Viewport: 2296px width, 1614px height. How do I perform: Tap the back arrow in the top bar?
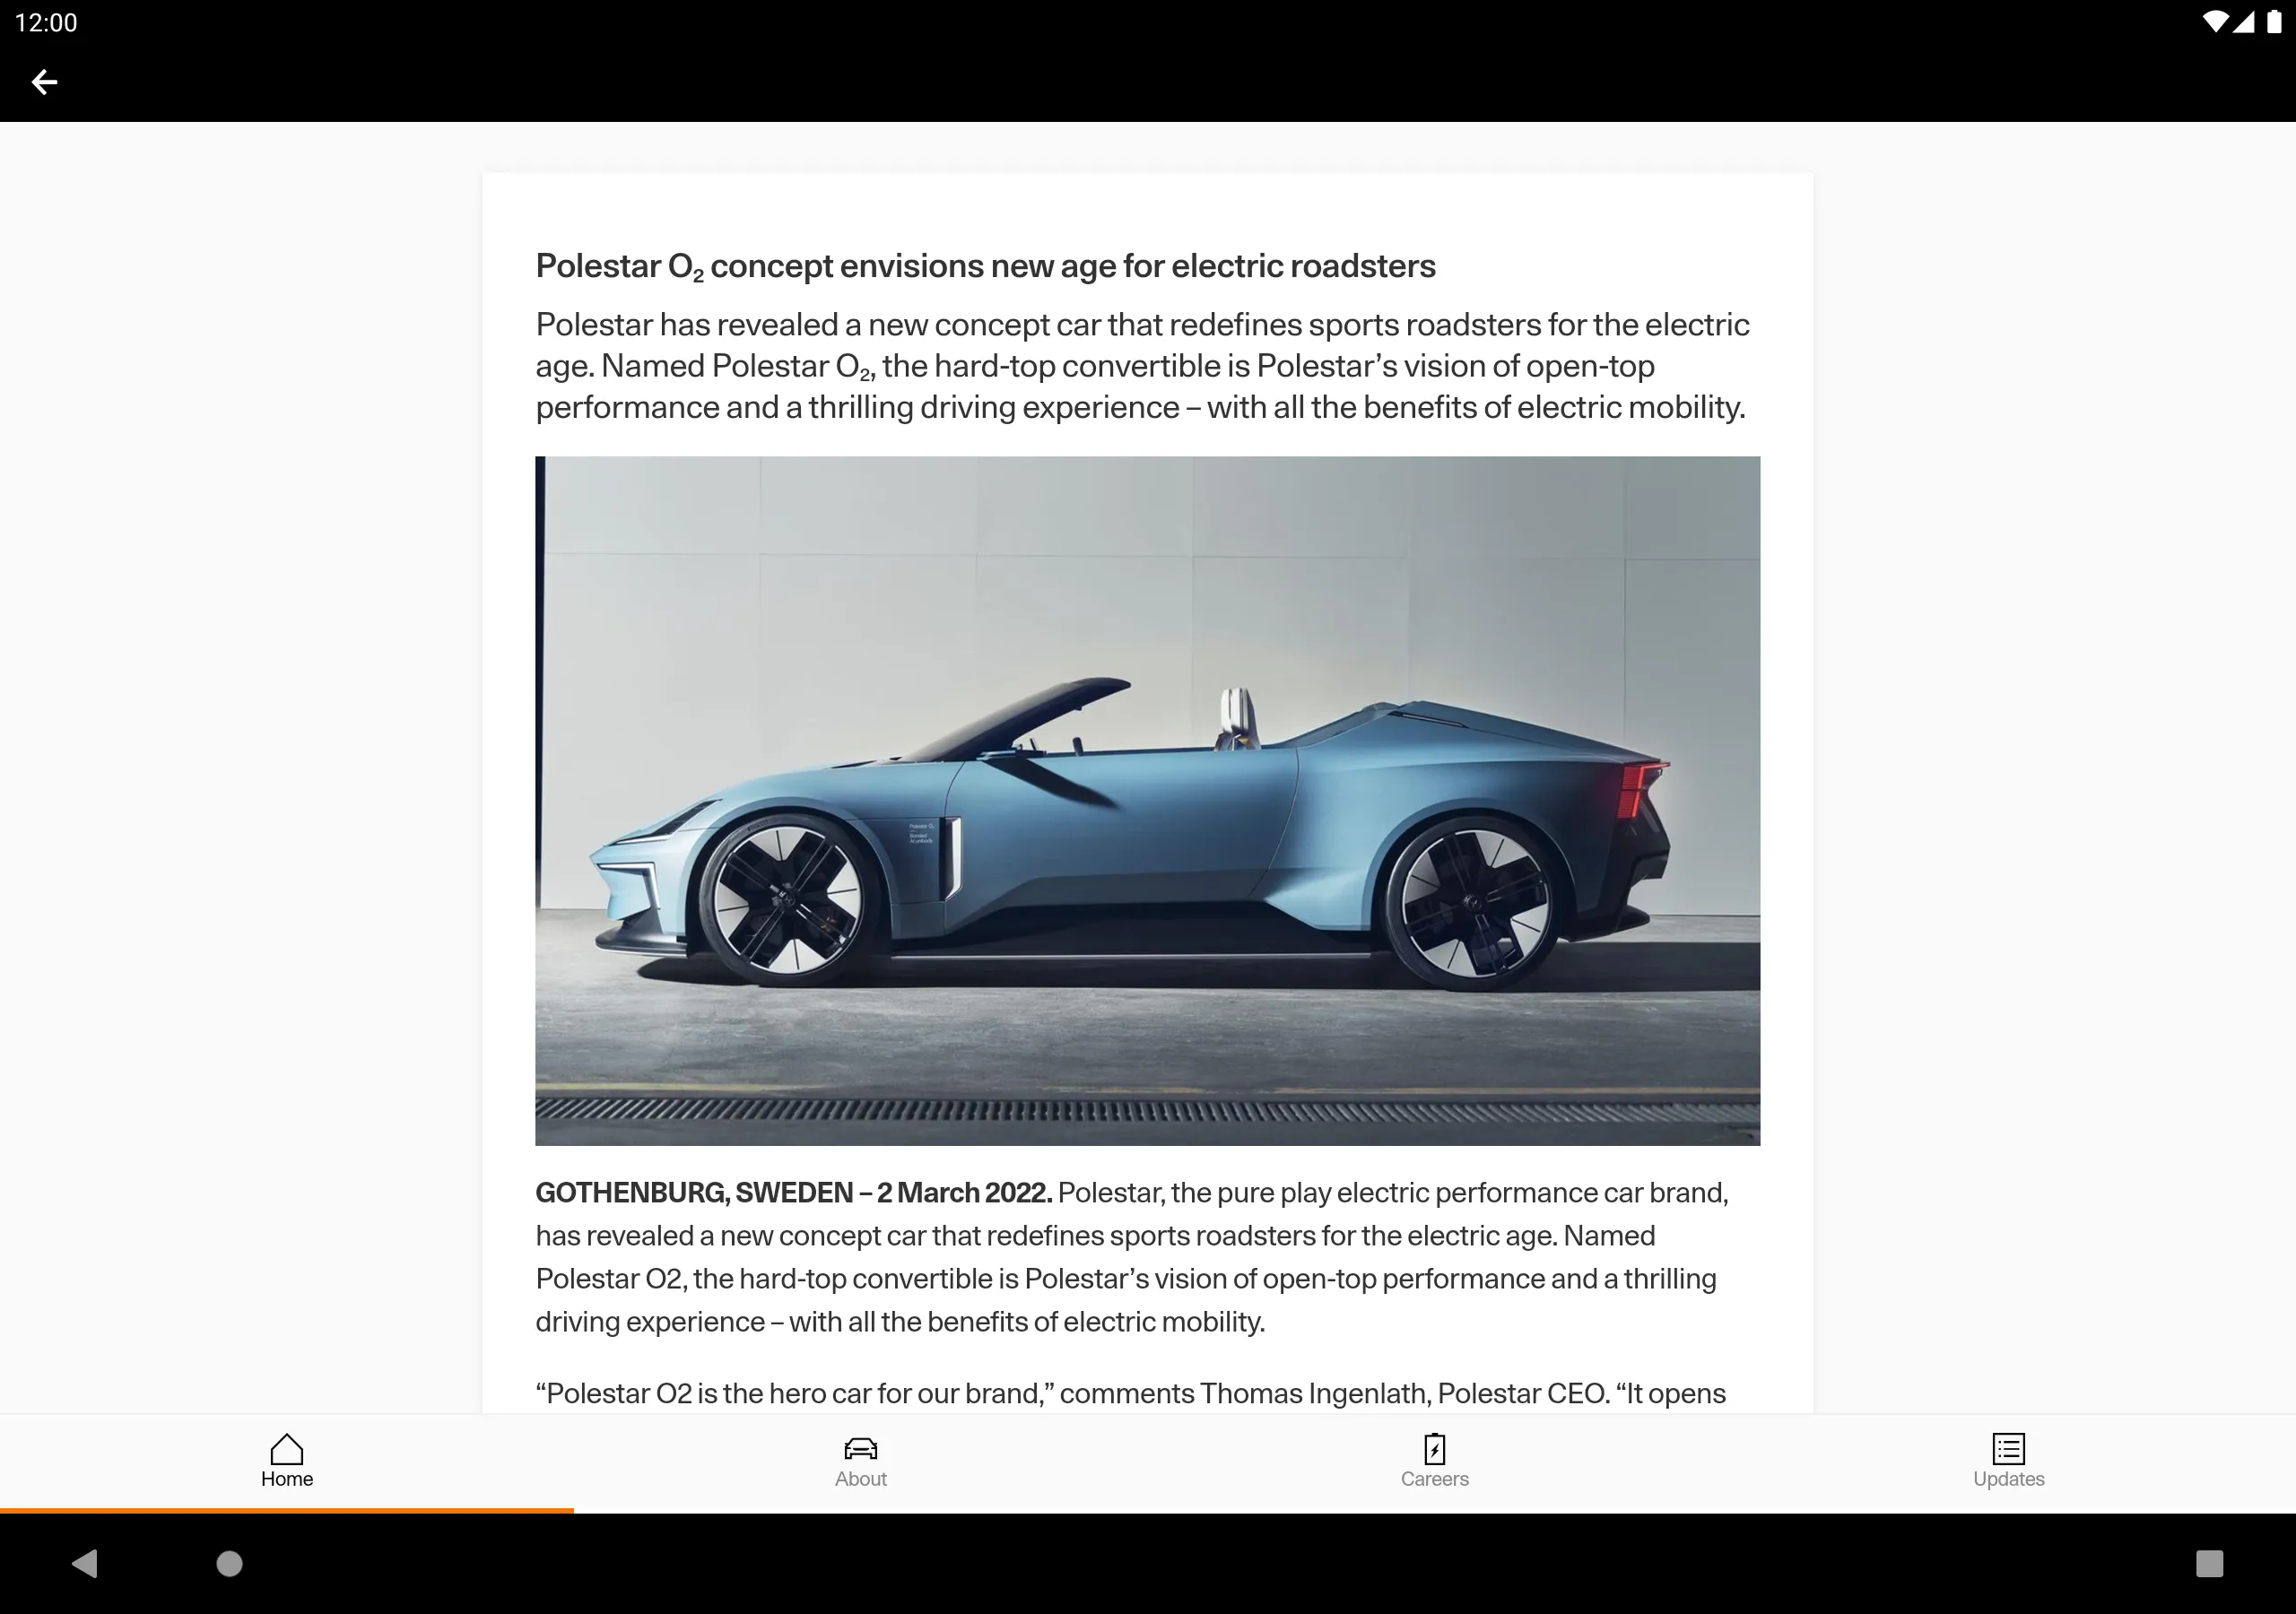point(44,82)
